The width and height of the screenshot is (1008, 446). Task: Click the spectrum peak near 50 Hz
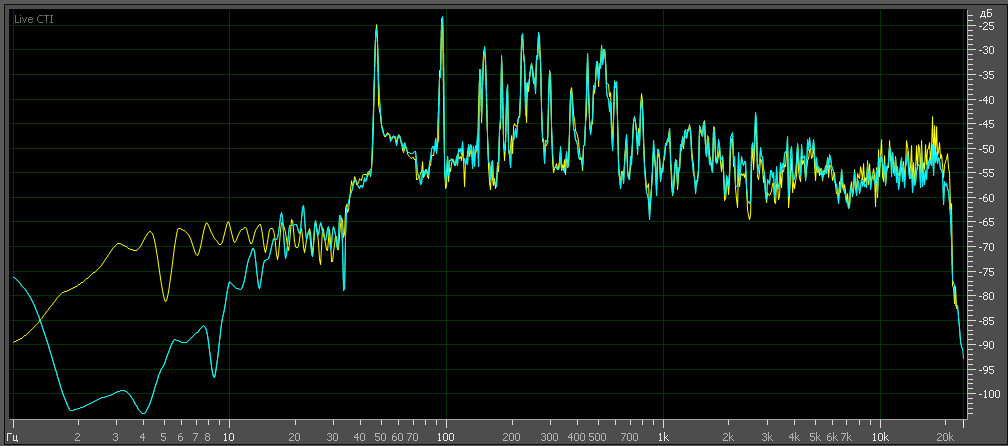(x=376, y=29)
